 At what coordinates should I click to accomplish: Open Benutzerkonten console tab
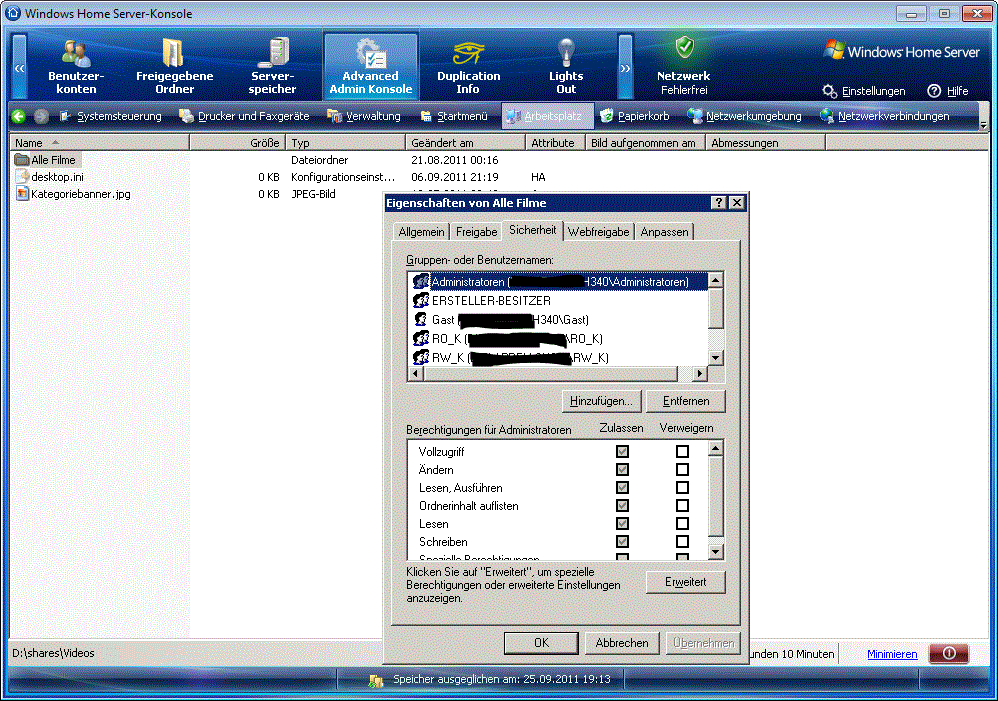(x=76, y=66)
